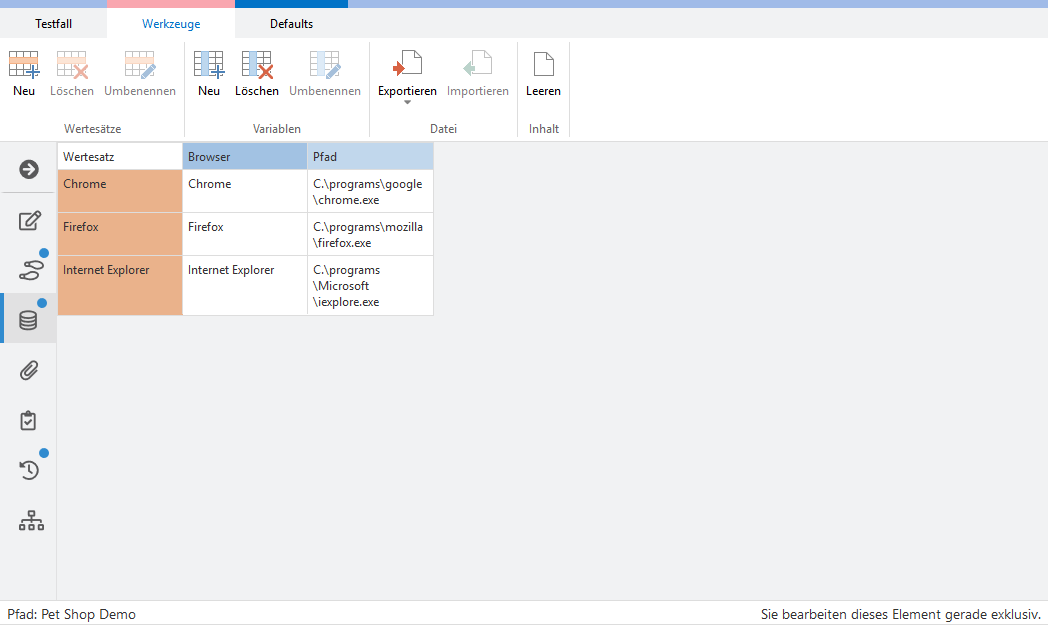This screenshot has height=626, width=1048.
Task: Select the Pfad column header
Action: click(370, 157)
